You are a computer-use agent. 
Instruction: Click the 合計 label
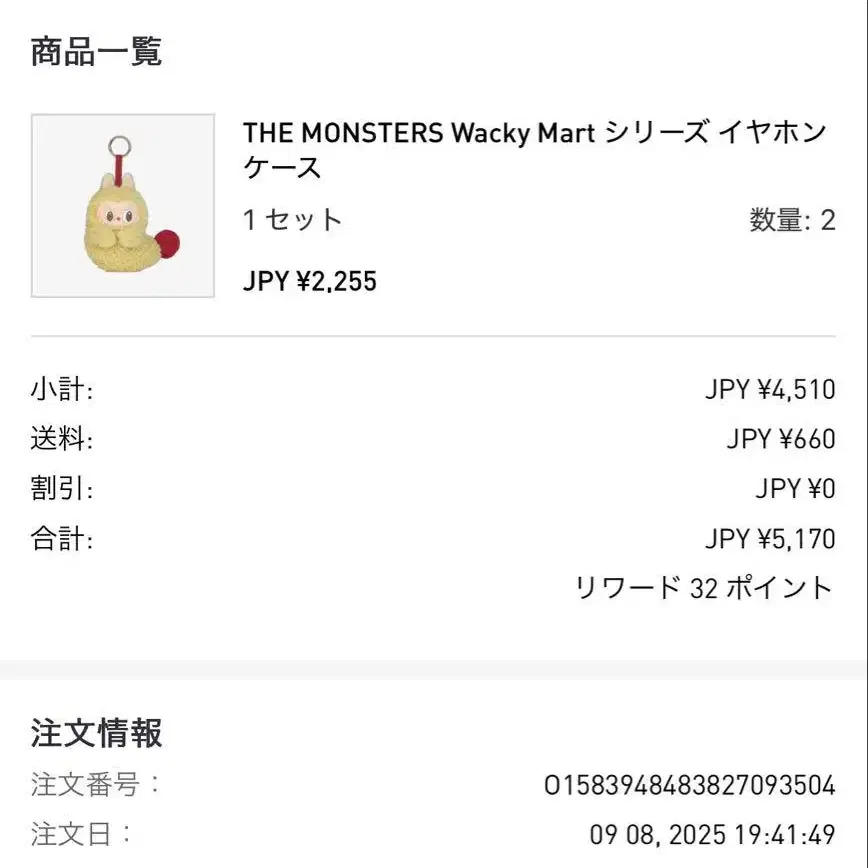tap(61, 540)
